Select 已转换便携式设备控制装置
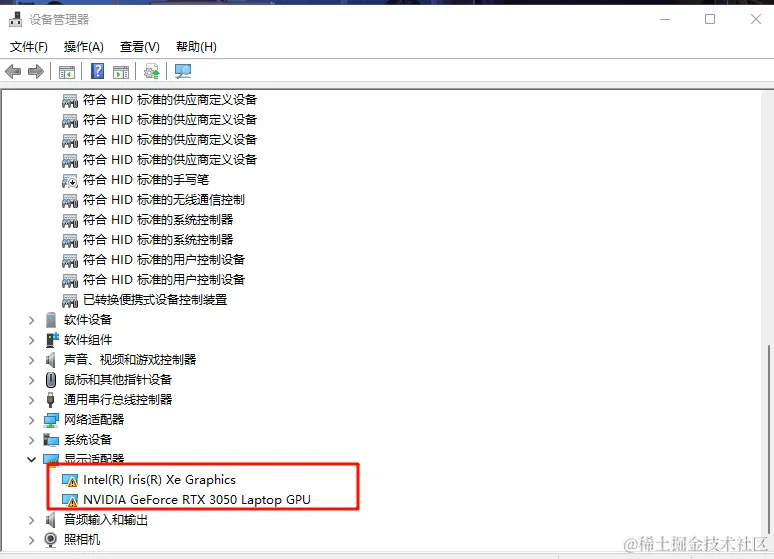The image size is (774, 559). 155,300
